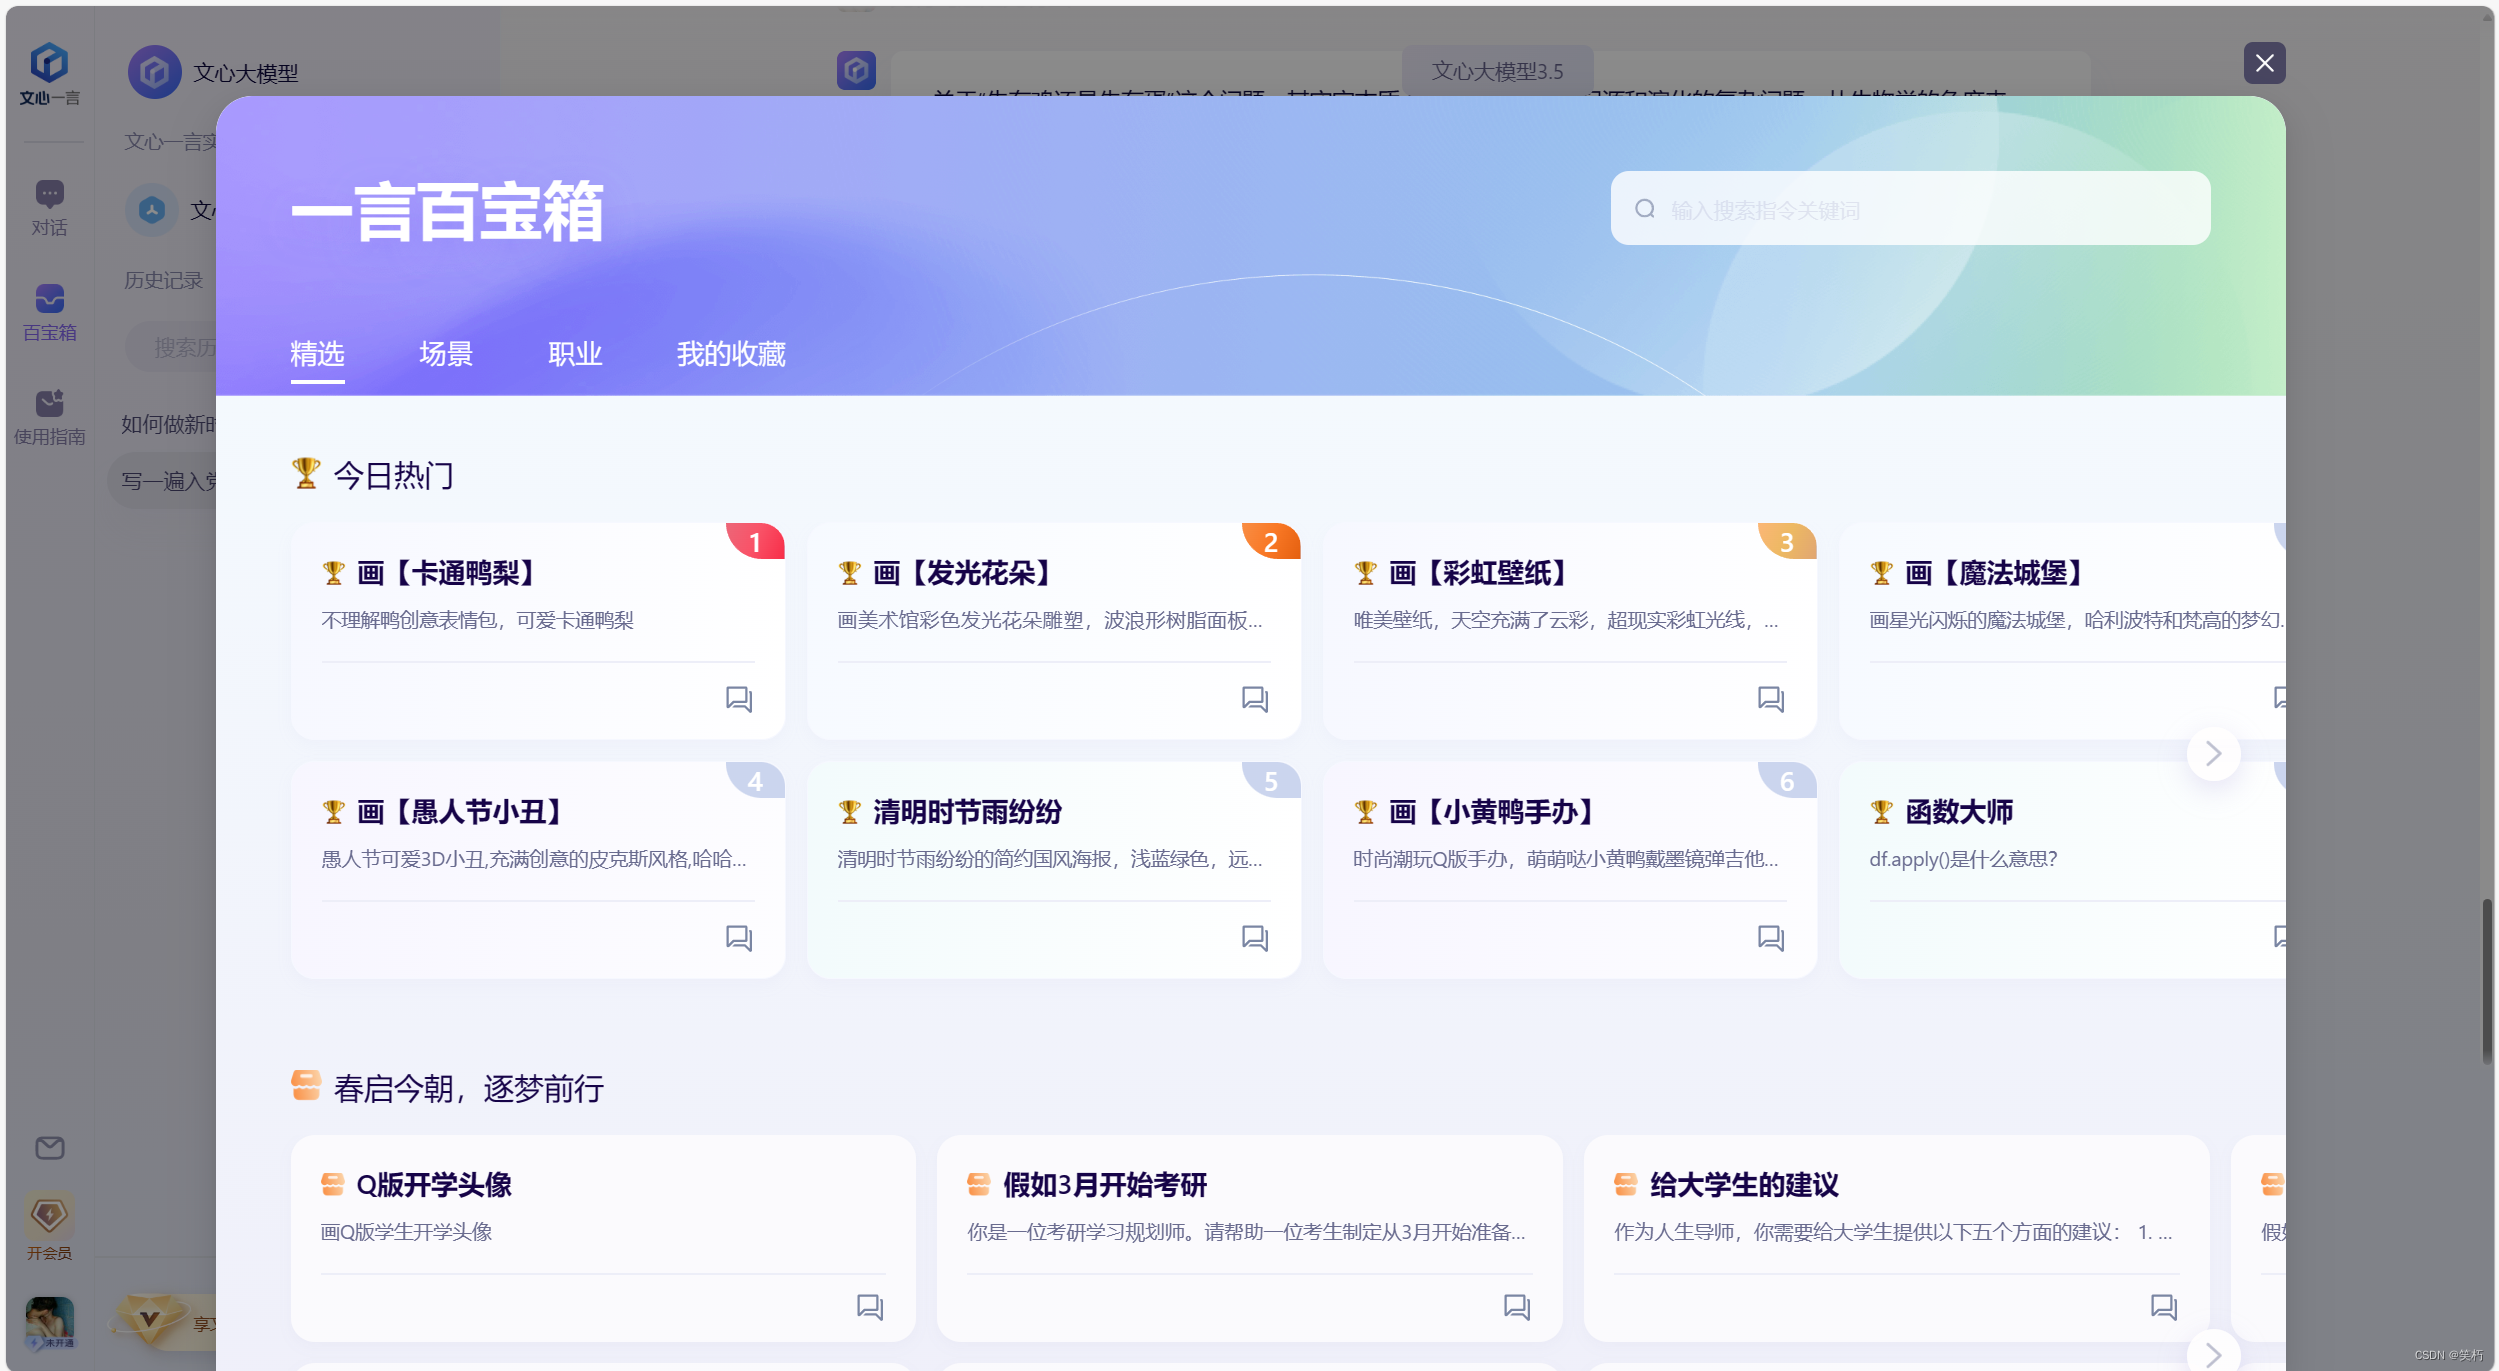The height and width of the screenshot is (1371, 2499).
Task: Click the rank 1 badge on 卡通鸭梨 card
Action: (755, 541)
